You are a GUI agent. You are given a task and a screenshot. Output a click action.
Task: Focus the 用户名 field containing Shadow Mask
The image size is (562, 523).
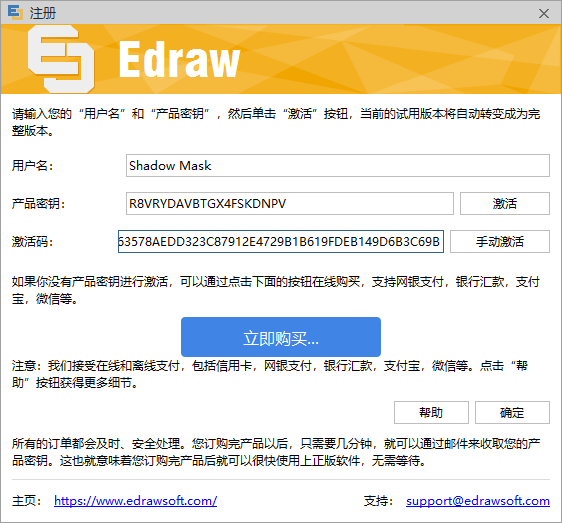(x=338, y=166)
